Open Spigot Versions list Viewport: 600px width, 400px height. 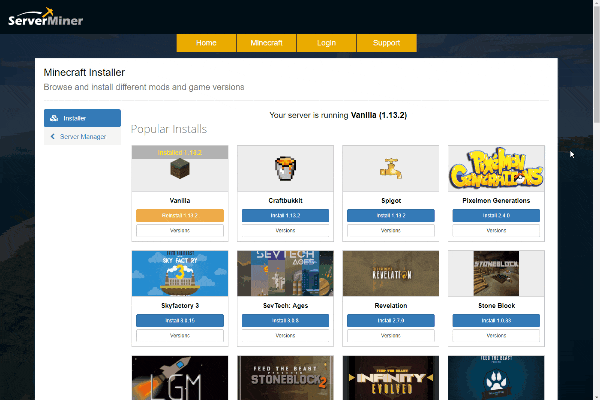coord(391,230)
